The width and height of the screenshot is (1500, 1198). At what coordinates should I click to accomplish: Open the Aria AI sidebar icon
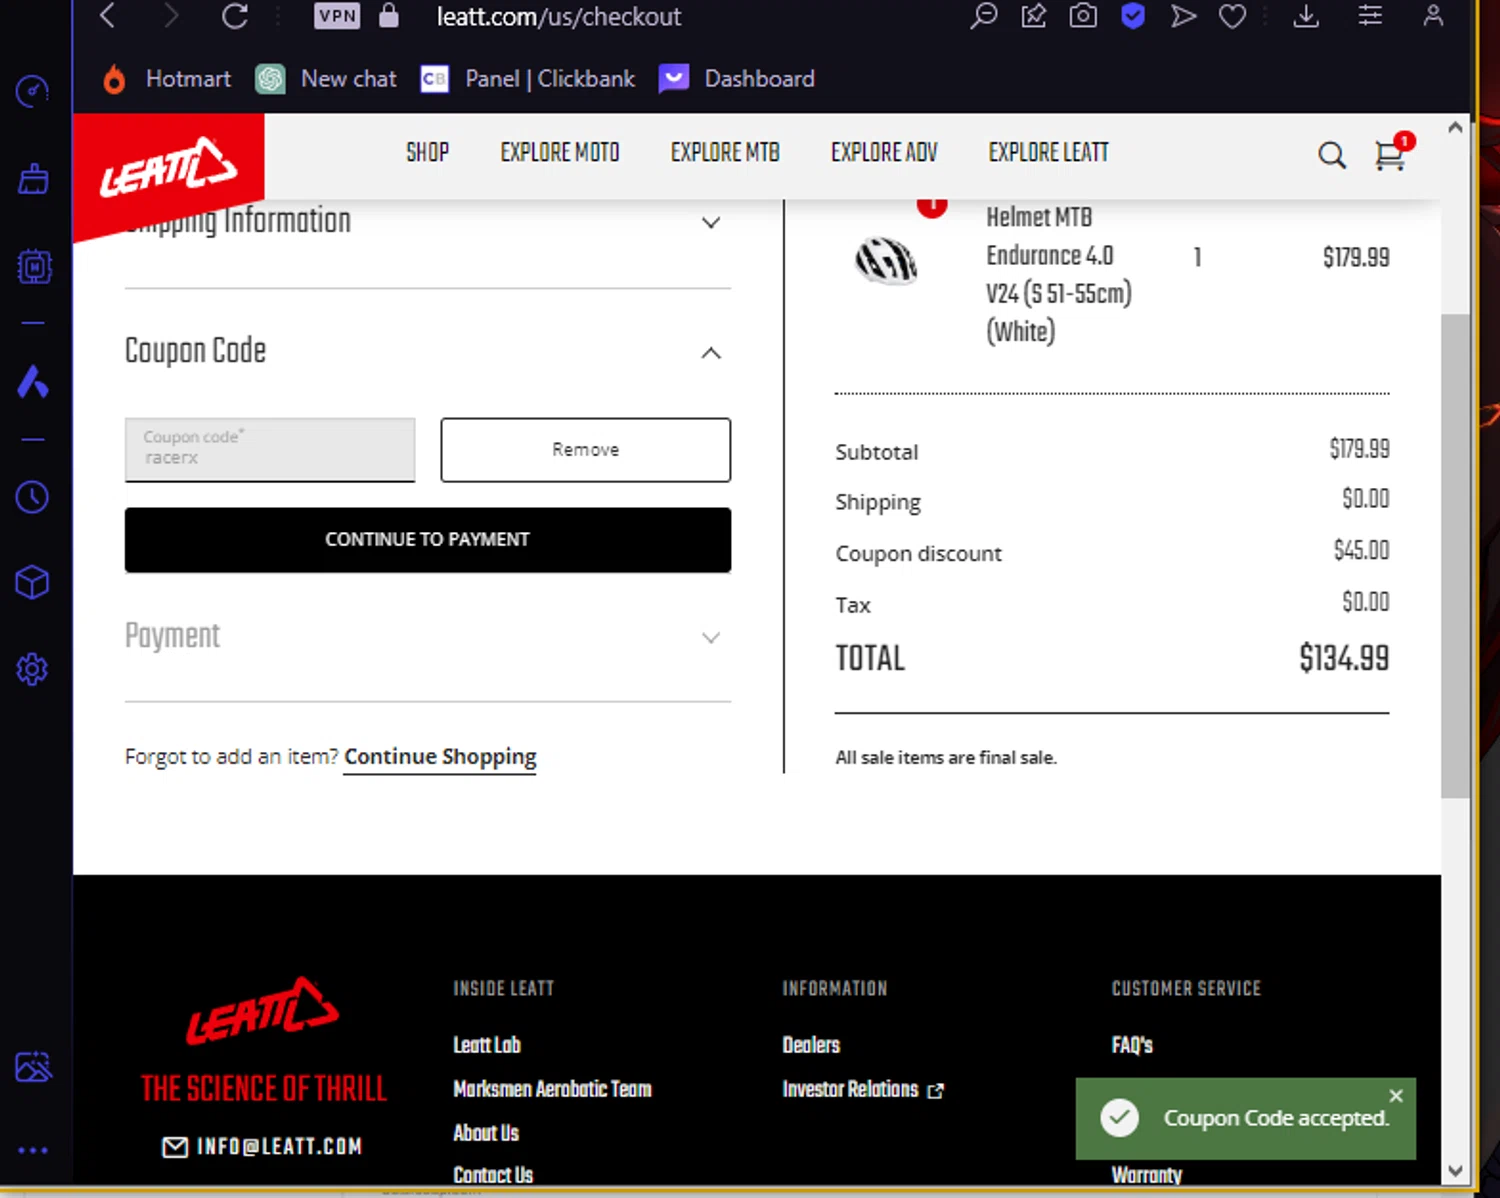click(x=33, y=381)
